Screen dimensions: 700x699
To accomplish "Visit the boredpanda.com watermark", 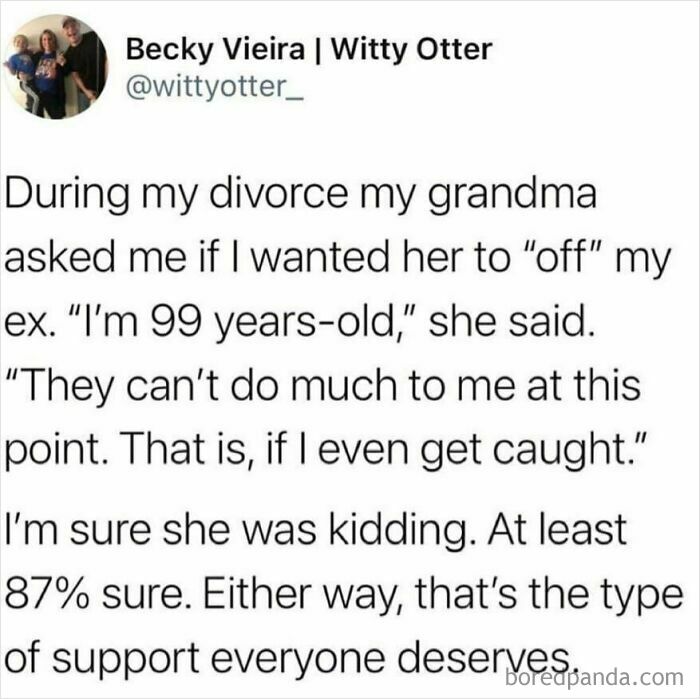I will point(594,678).
